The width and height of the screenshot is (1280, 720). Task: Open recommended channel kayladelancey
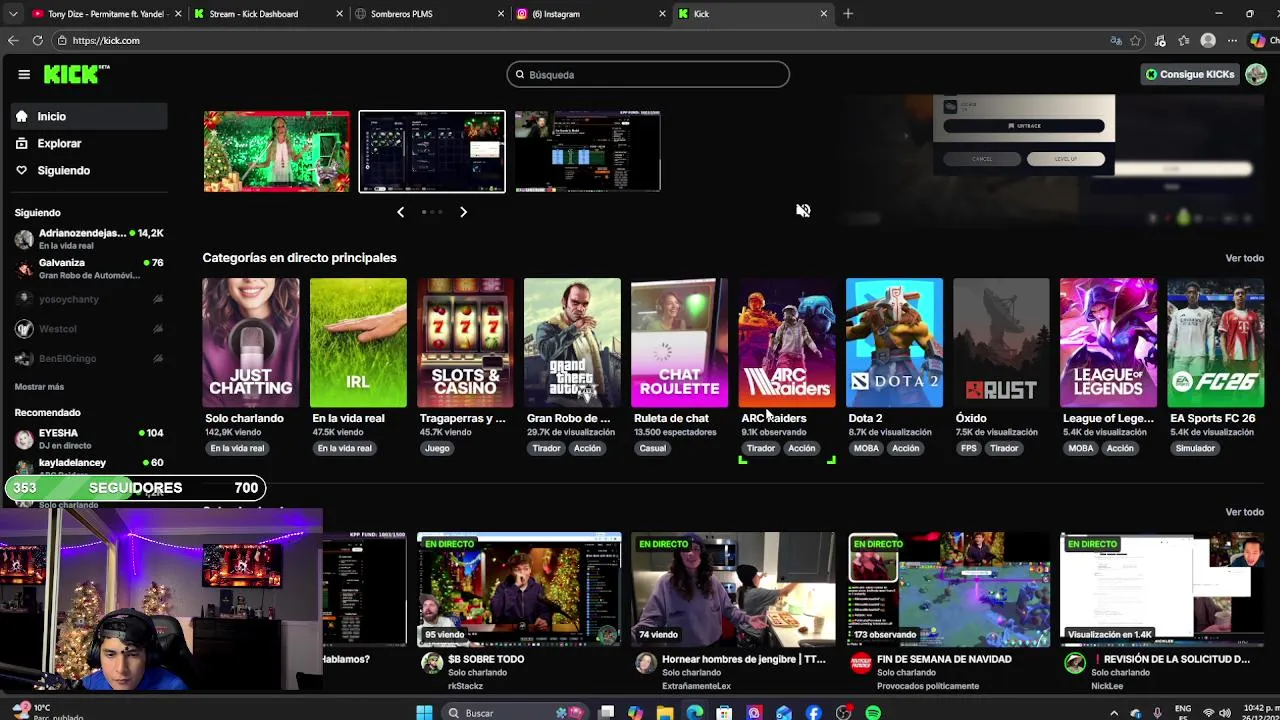point(90,465)
